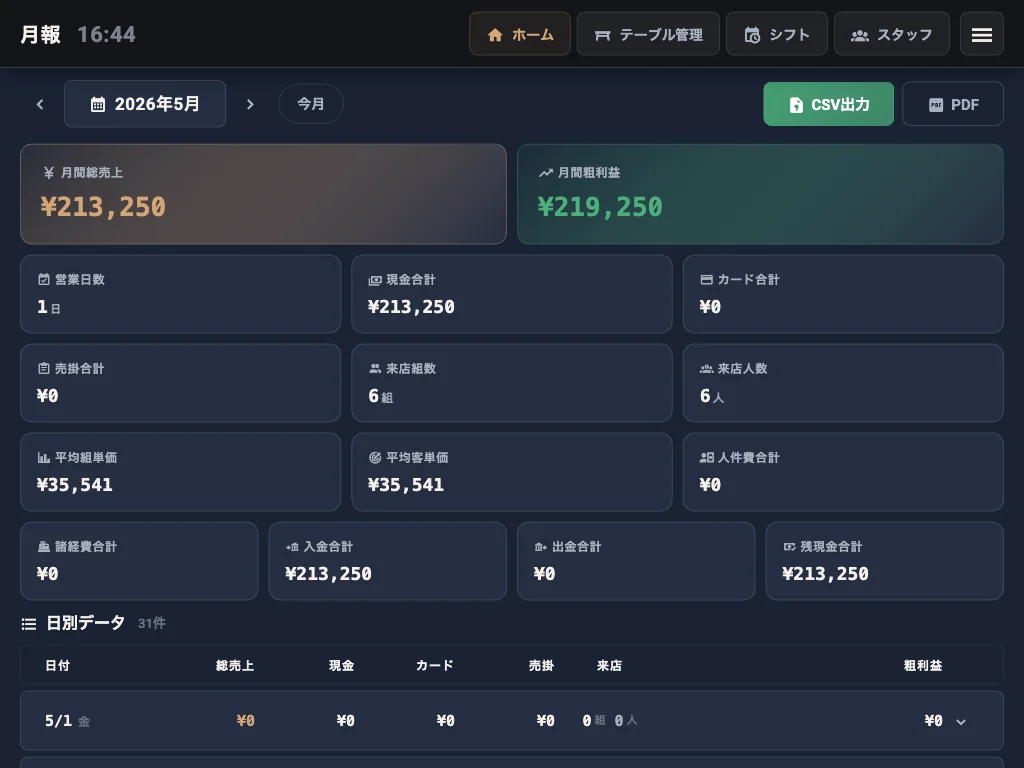Click the group icon in スタッフ

click(x=859, y=35)
